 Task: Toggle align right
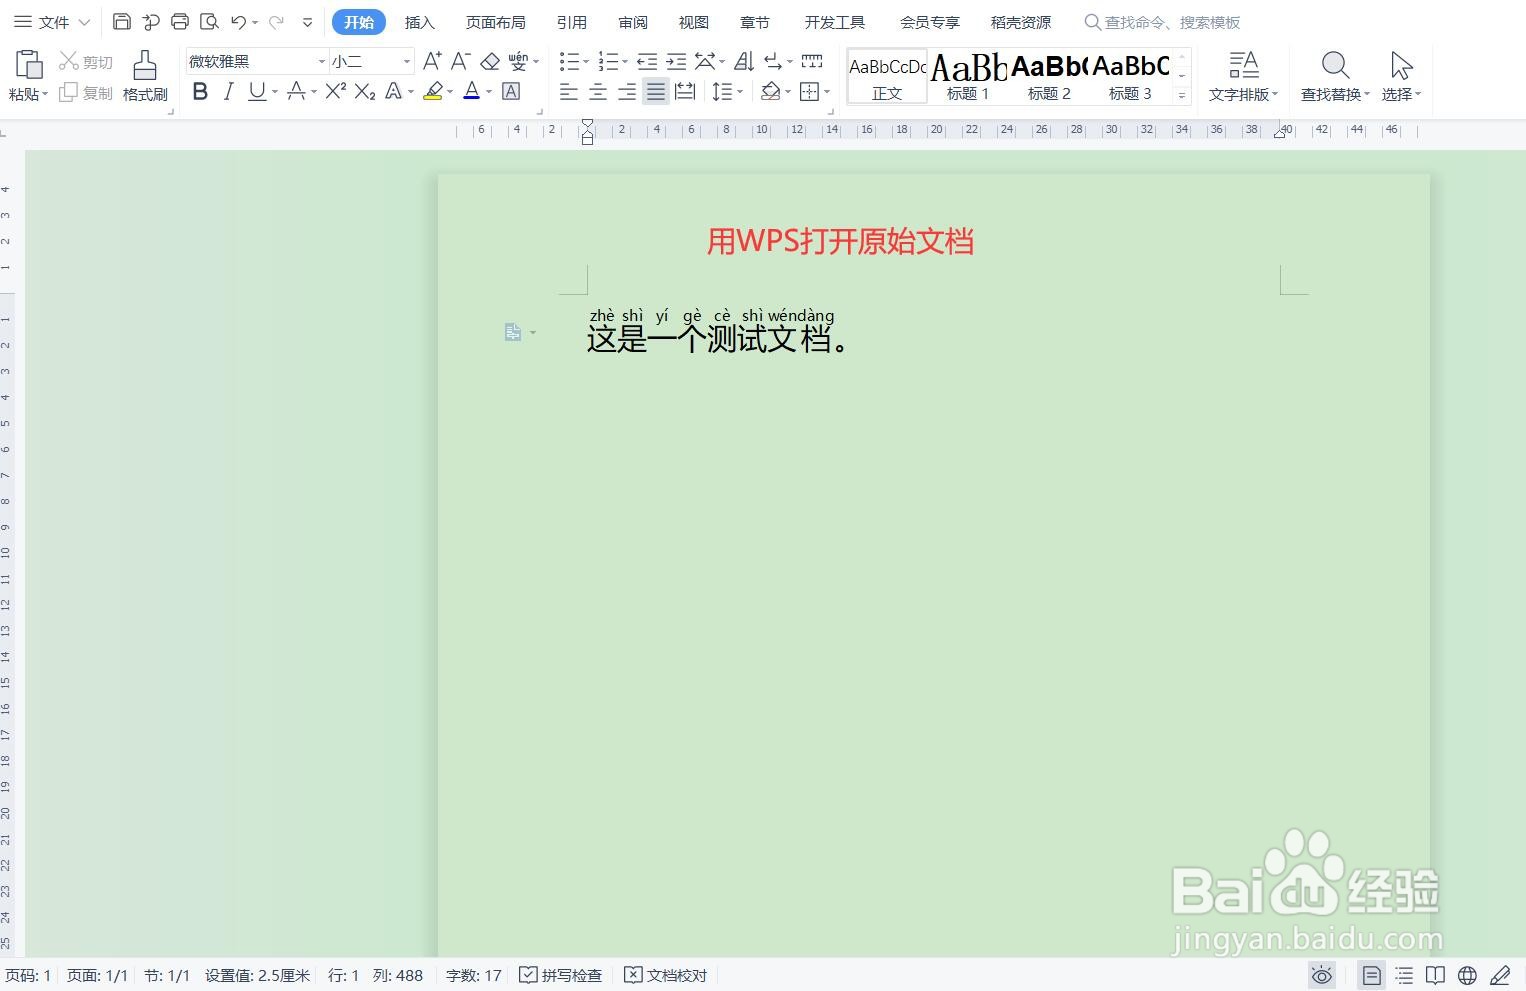[x=627, y=92]
